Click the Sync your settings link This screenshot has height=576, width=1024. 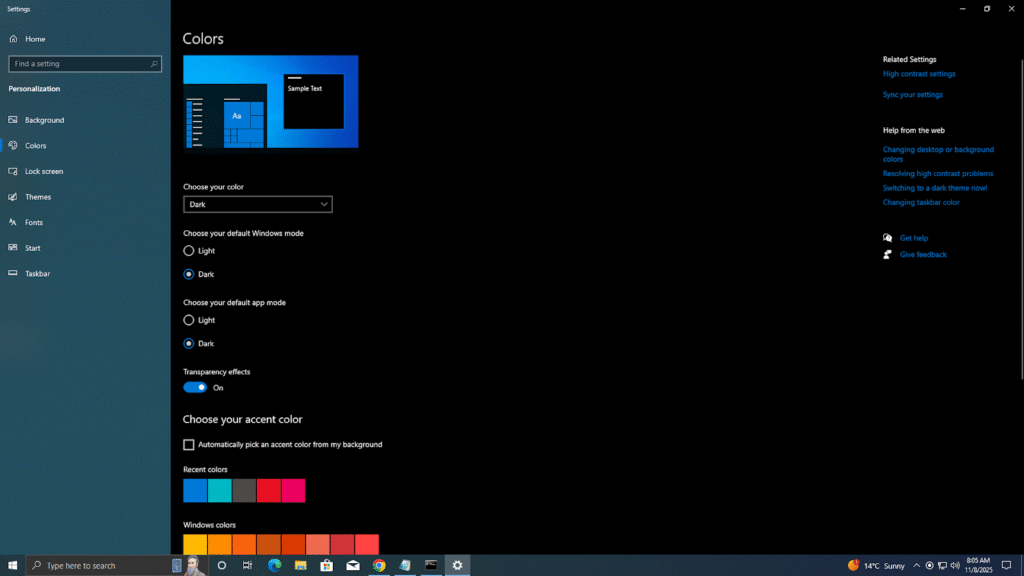[913, 95]
